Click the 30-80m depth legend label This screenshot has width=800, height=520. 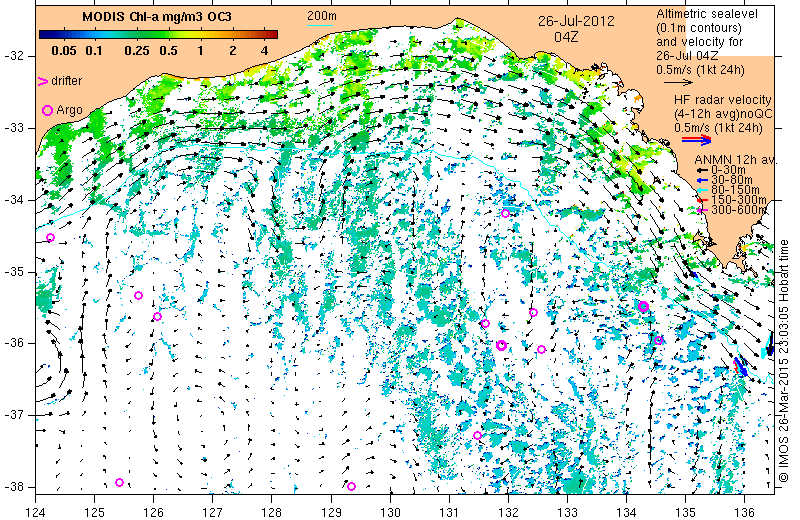[731, 180]
